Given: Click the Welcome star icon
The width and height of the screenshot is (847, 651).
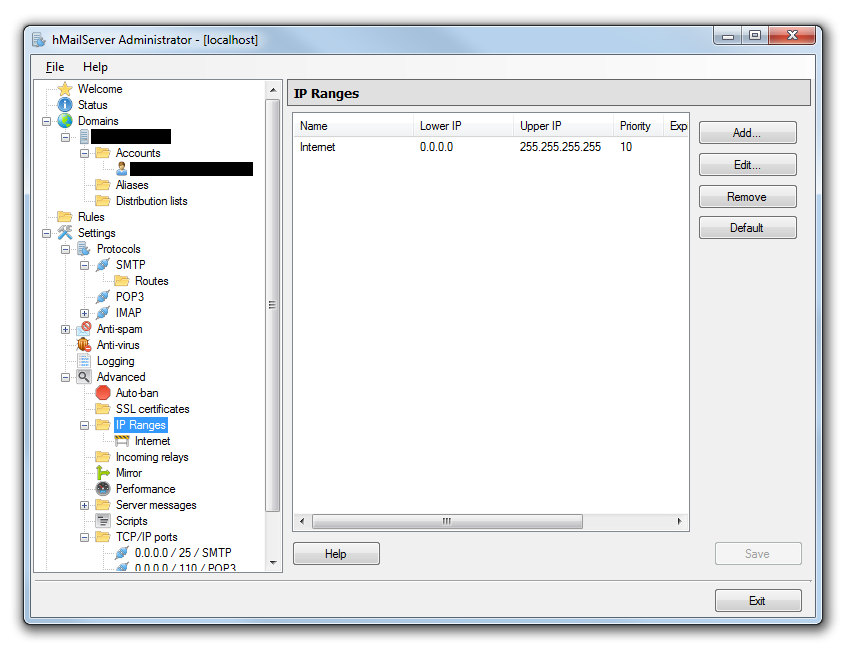Looking at the screenshot, I should 65,89.
